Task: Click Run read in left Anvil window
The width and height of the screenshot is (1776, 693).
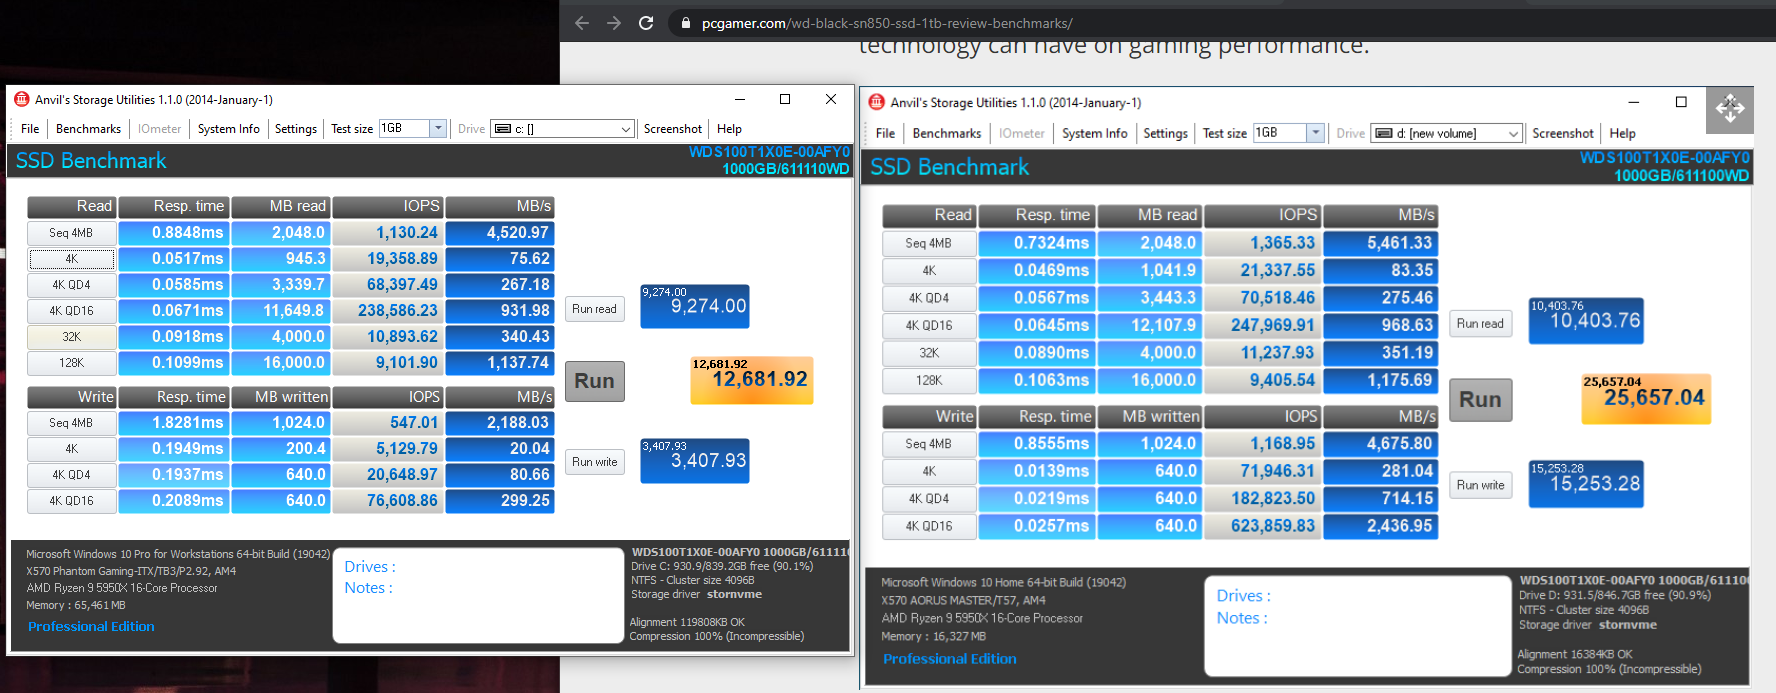Action: point(594,309)
